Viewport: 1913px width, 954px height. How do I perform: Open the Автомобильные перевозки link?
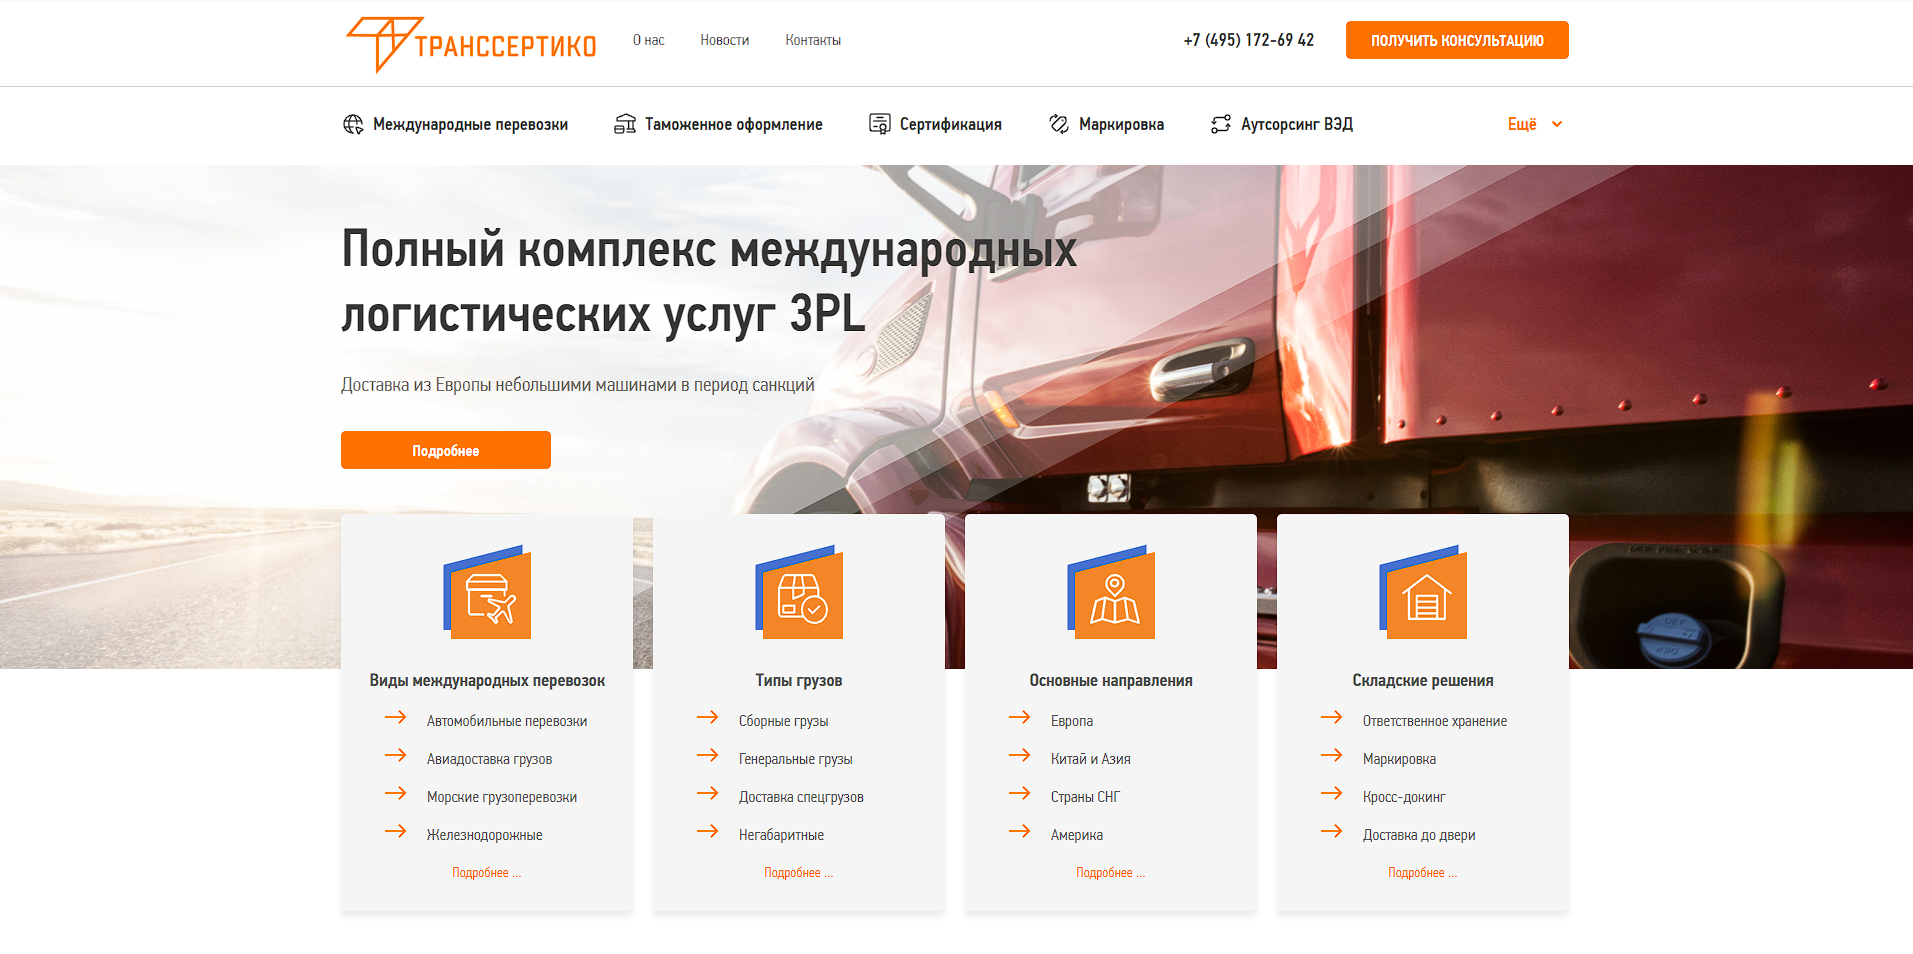pos(506,721)
